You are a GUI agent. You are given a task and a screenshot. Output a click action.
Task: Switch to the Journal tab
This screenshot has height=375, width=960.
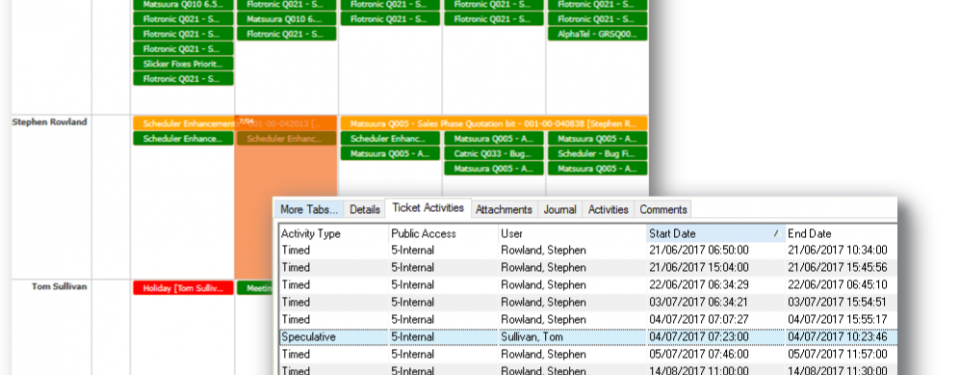pos(560,210)
